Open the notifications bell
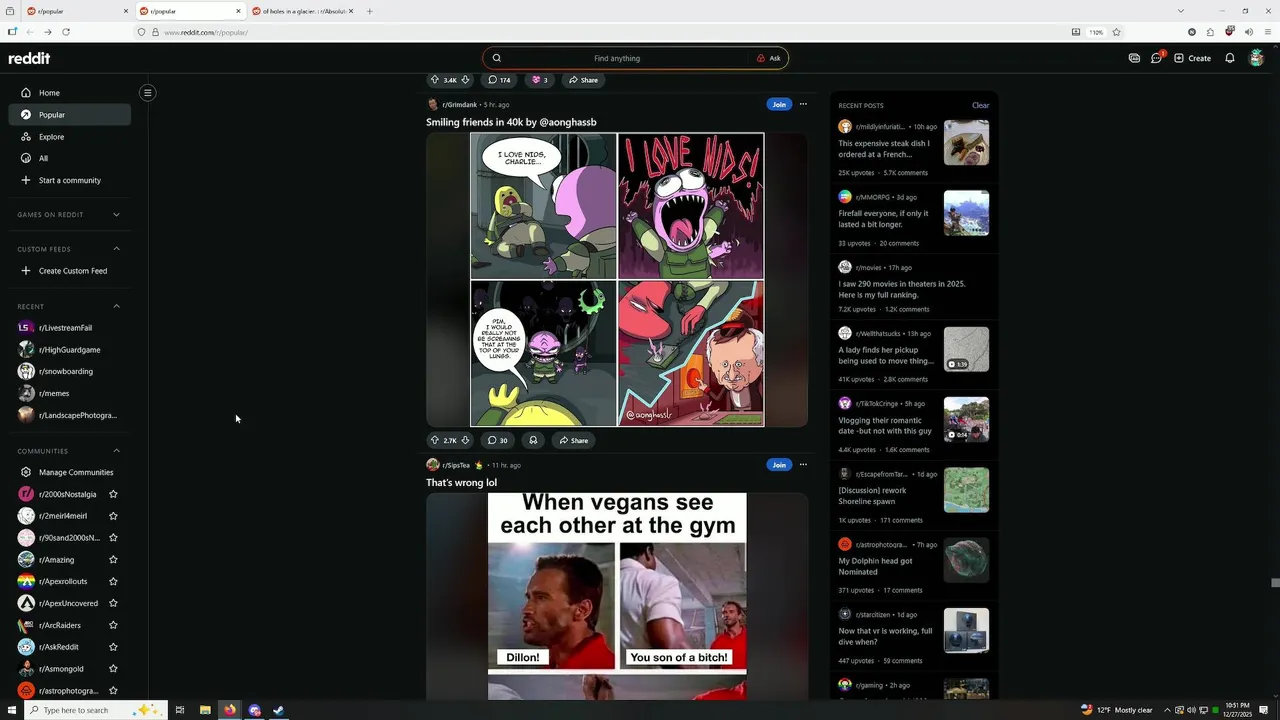 coord(1230,58)
